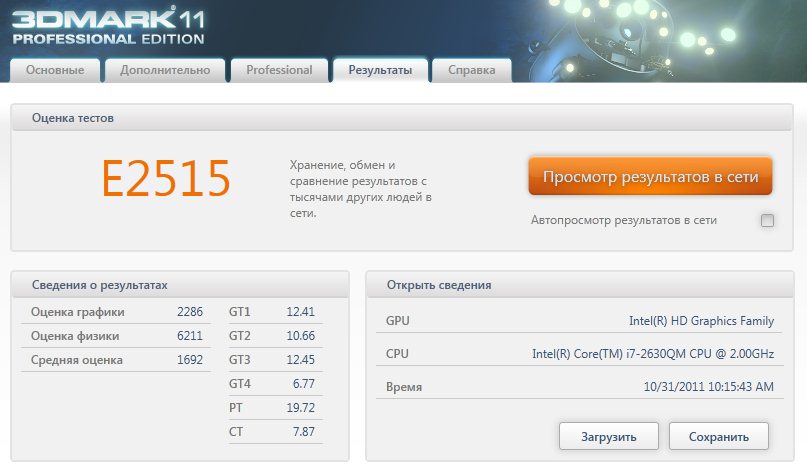The image size is (807, 476).
Task: Click the Intel(R) HD Graphics Family text
Action: (x=701, y=321)
